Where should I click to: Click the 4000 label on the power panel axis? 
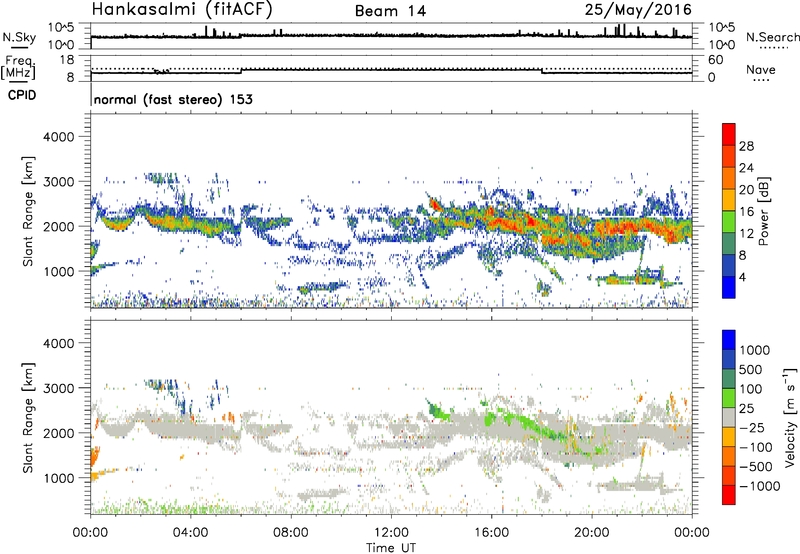click(x=58, y=137)
